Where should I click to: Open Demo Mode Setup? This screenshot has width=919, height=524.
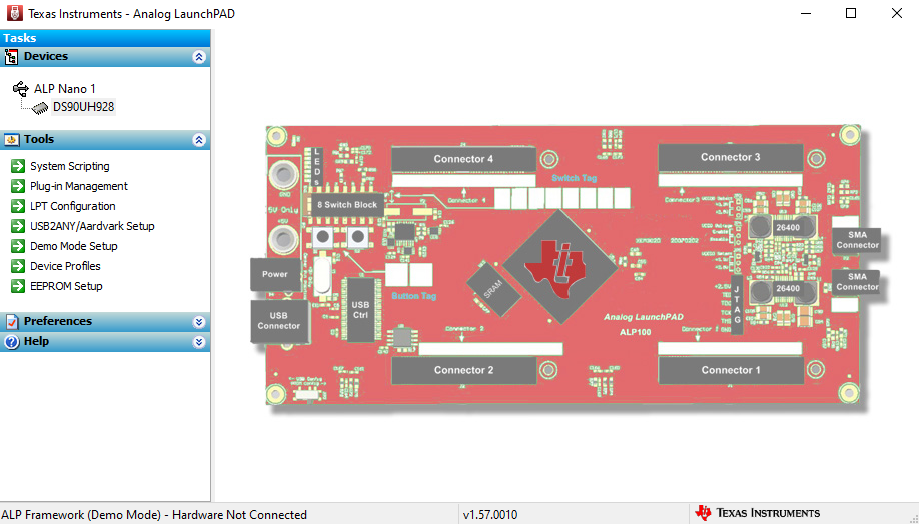pos(73,246)
